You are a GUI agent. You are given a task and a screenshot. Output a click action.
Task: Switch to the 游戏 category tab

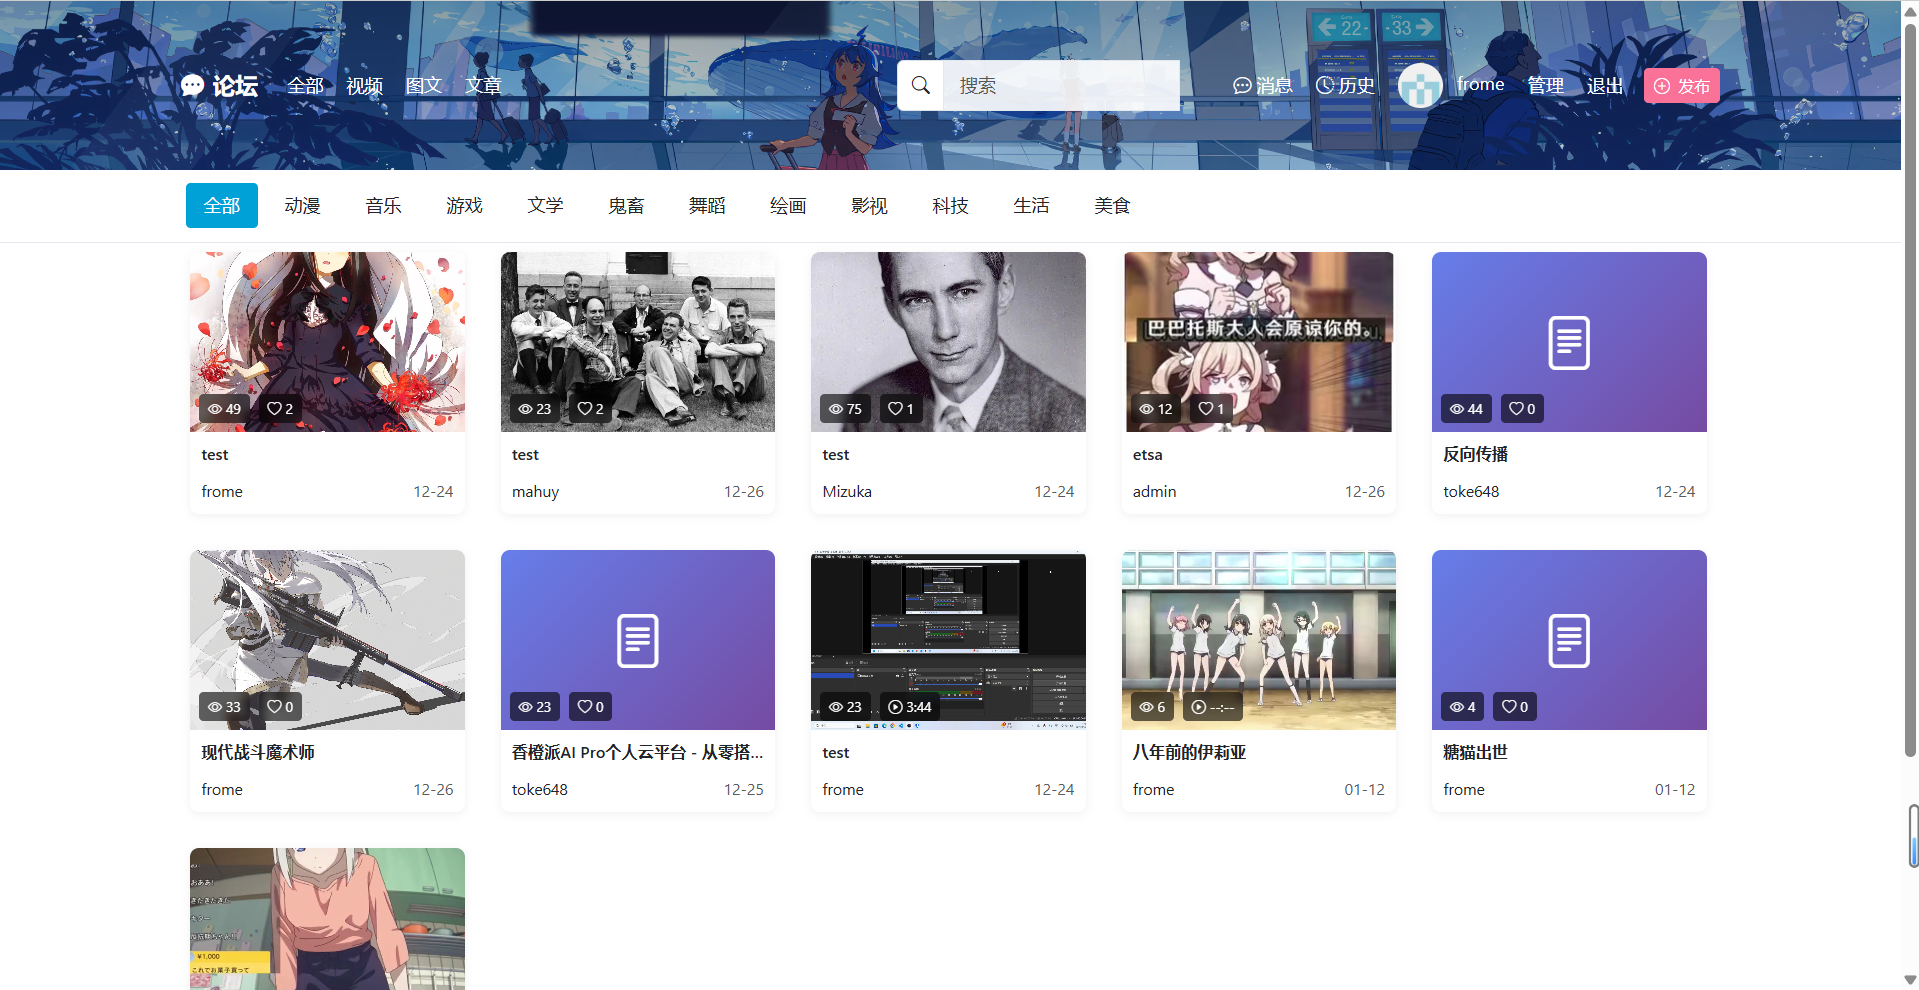click(x=464, y=205)
